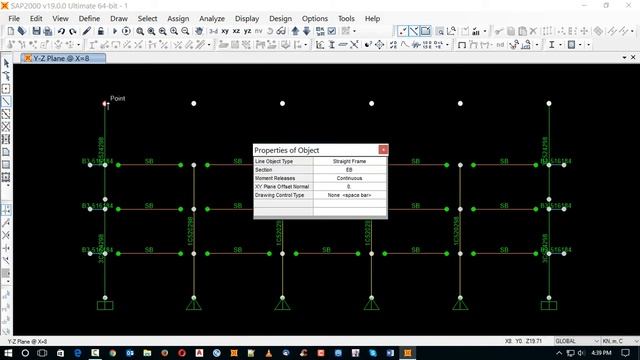Redo the last undone action
640x360 pixels.
(73, 31)
